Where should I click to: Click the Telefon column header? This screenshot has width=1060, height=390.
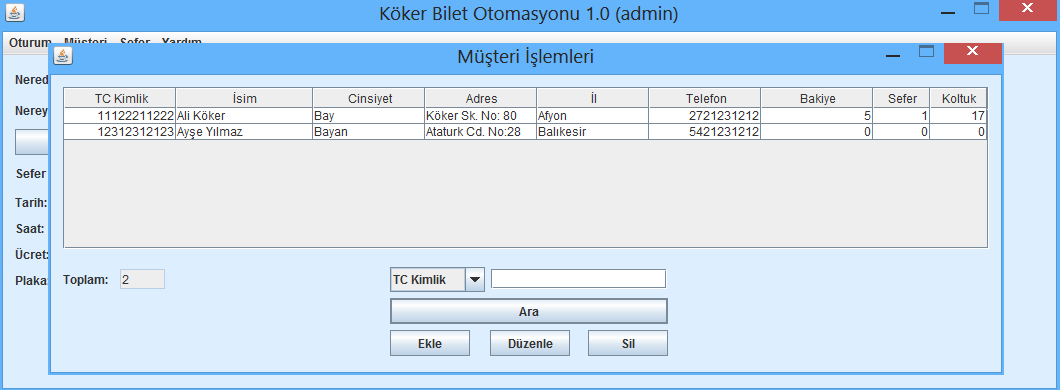click(705, 98)
